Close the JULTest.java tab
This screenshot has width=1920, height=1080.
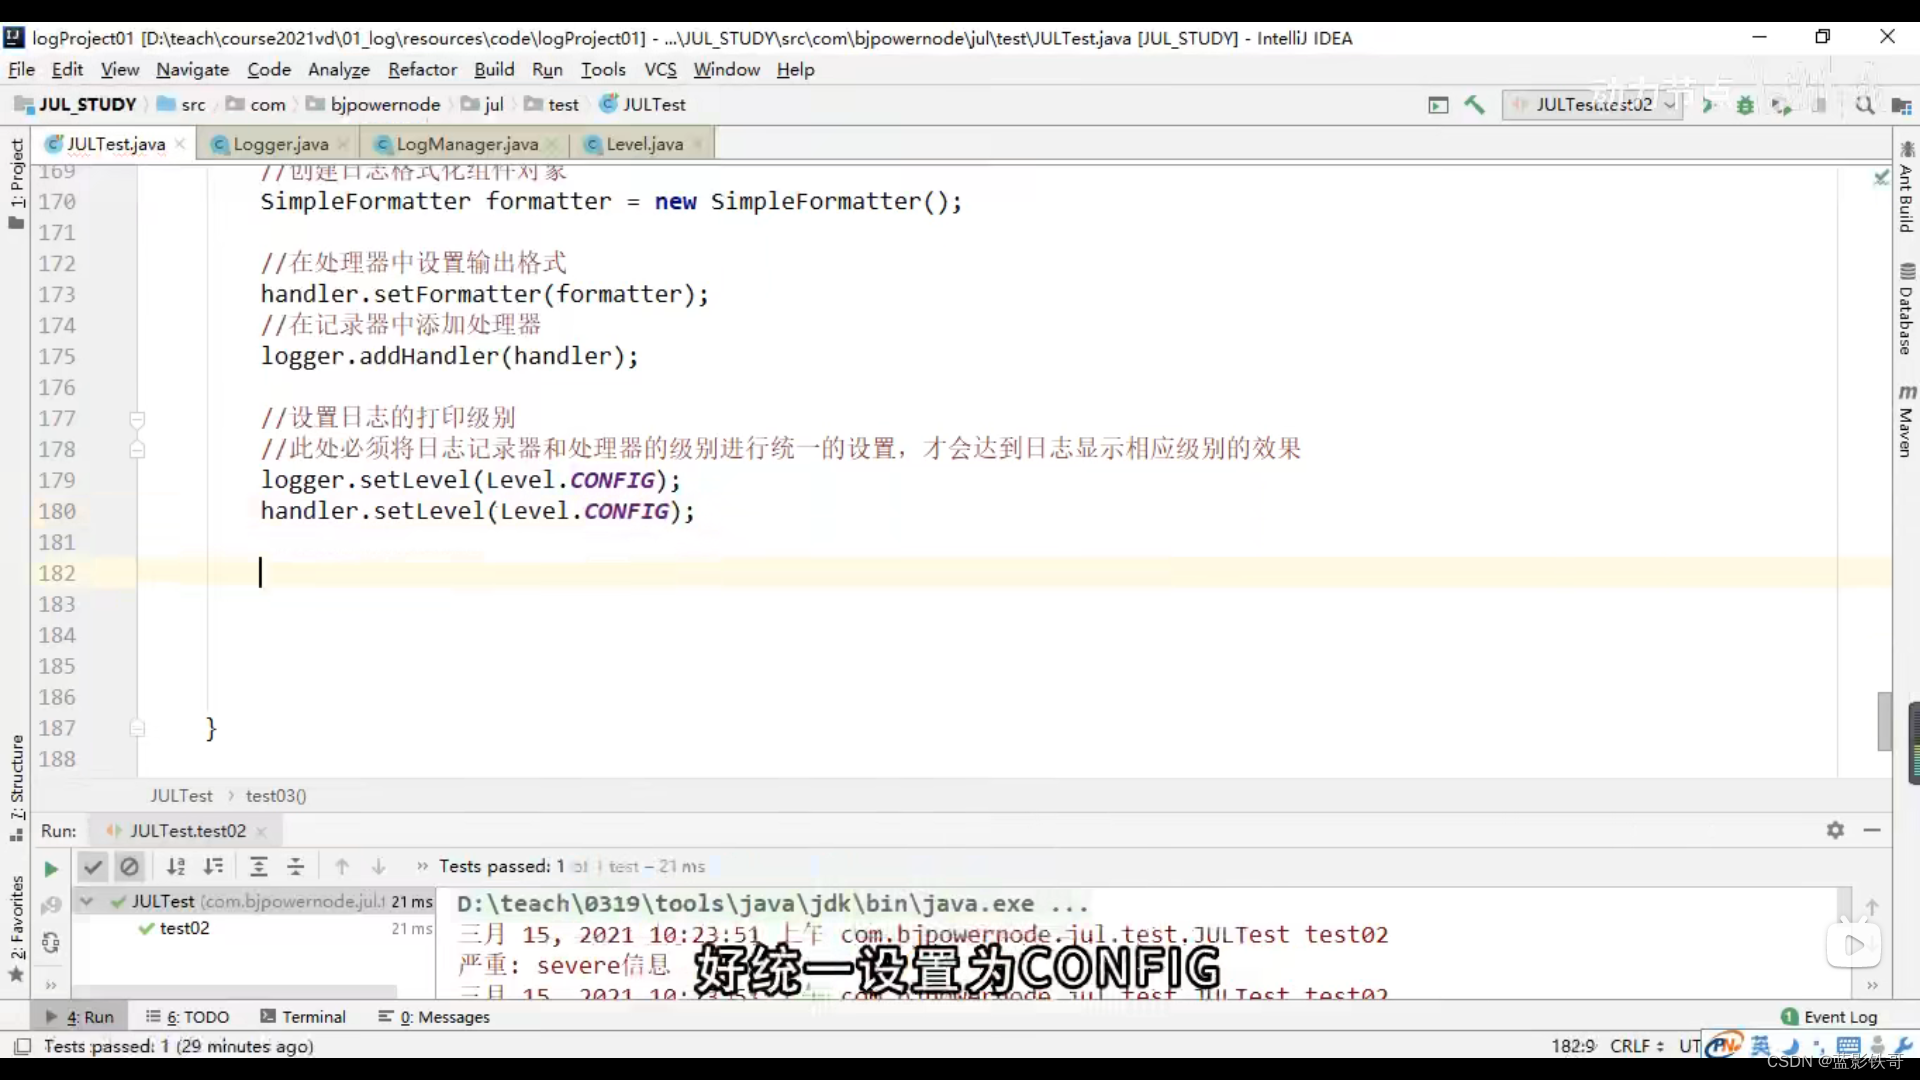(x=180, y=144)
